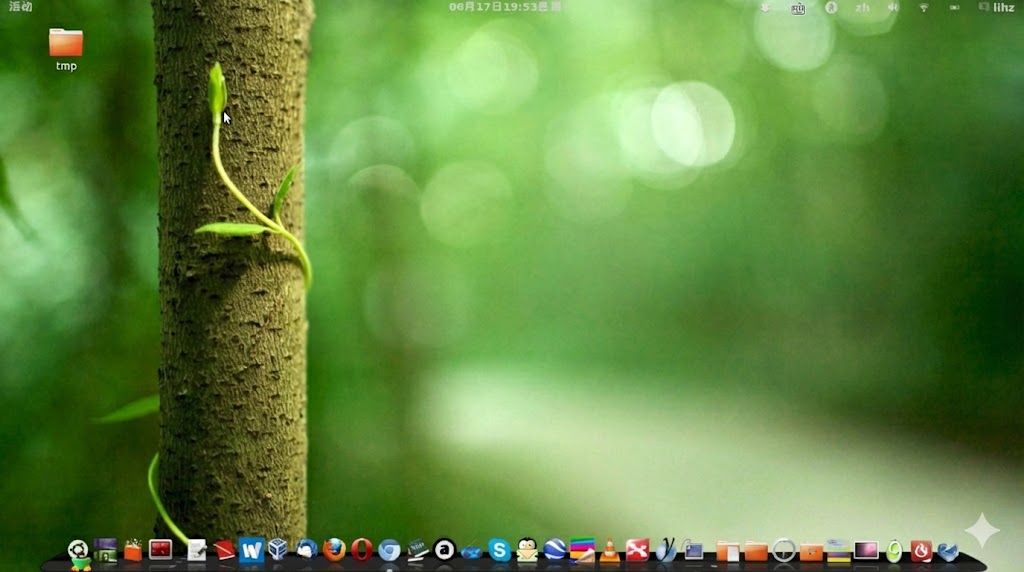1024x572 pixels.
Task: Open the green chalkboard book dictionary app
Action: (x=417, y=550)
